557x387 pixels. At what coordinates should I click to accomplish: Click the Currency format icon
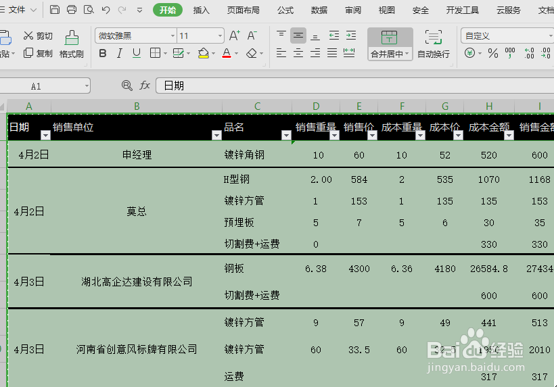(470, 53)
